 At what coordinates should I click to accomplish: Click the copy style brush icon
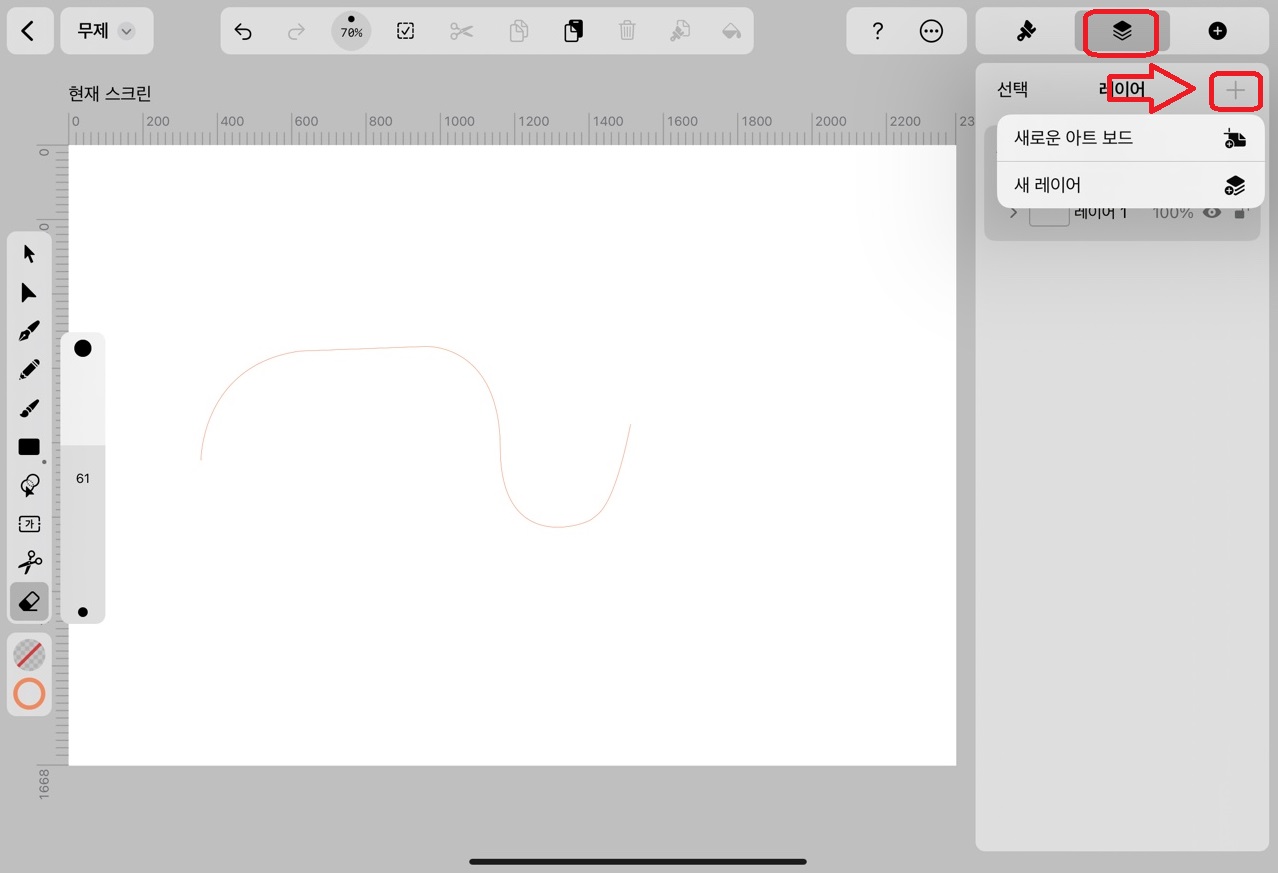[680, 32]
